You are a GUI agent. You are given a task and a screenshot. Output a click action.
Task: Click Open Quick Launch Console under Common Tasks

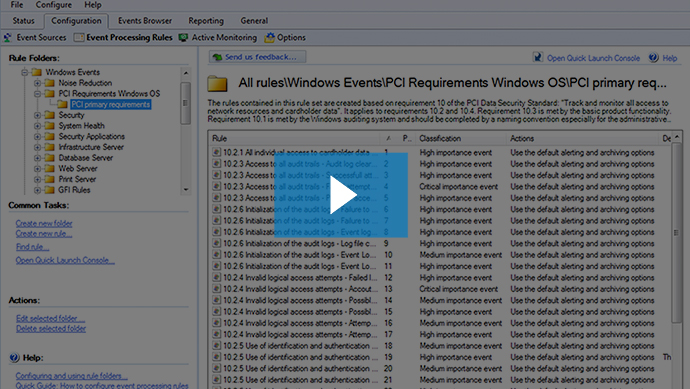click(65, 260)
